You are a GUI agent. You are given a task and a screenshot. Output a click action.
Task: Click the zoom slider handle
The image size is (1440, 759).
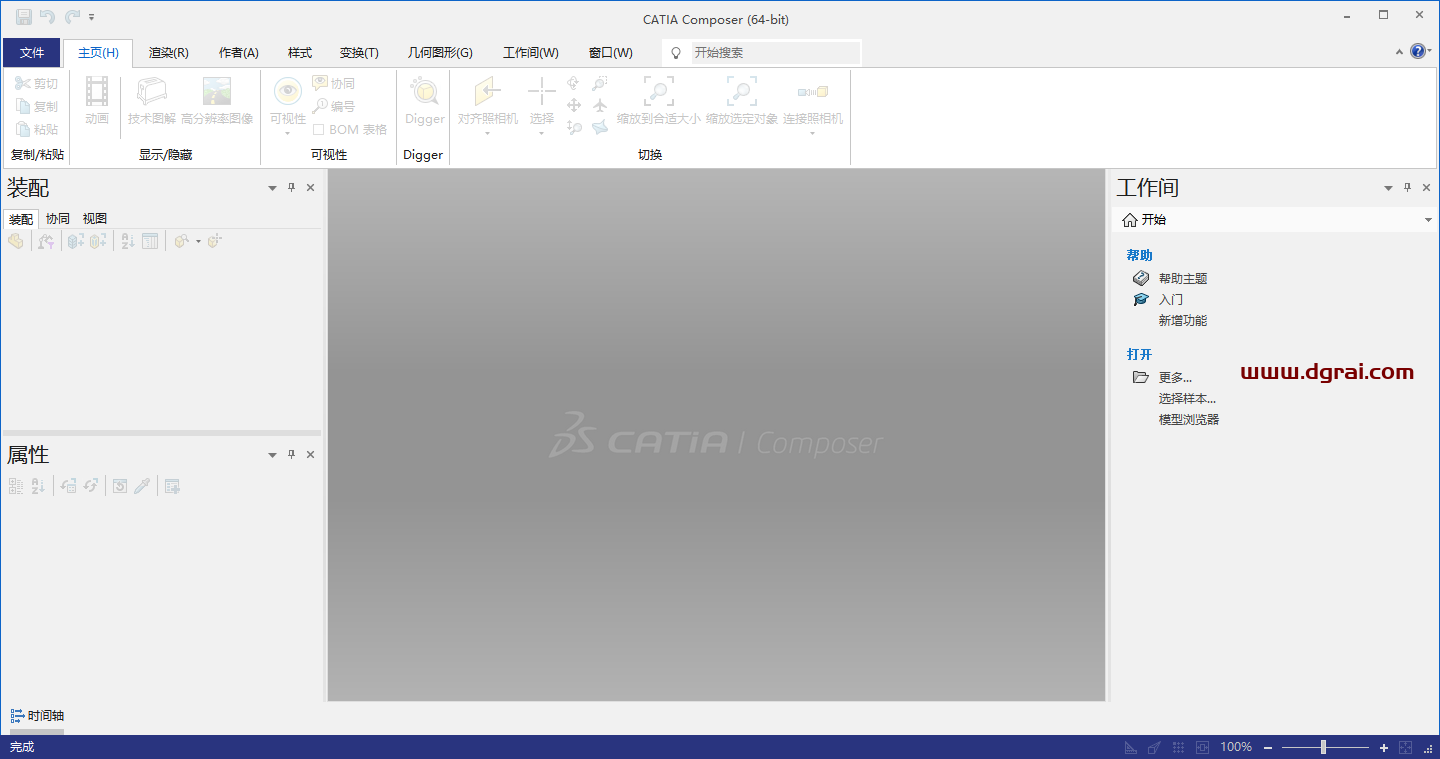(x=1323, y=747)
